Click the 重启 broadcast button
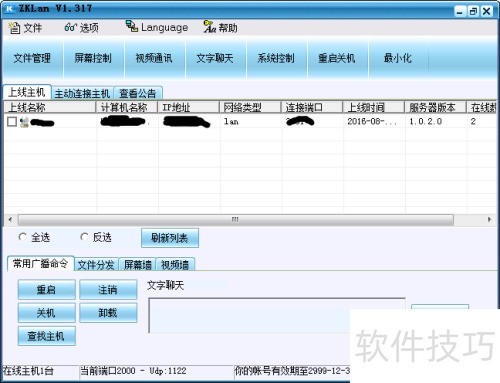 pyautogui.click(x=47, y=289)
